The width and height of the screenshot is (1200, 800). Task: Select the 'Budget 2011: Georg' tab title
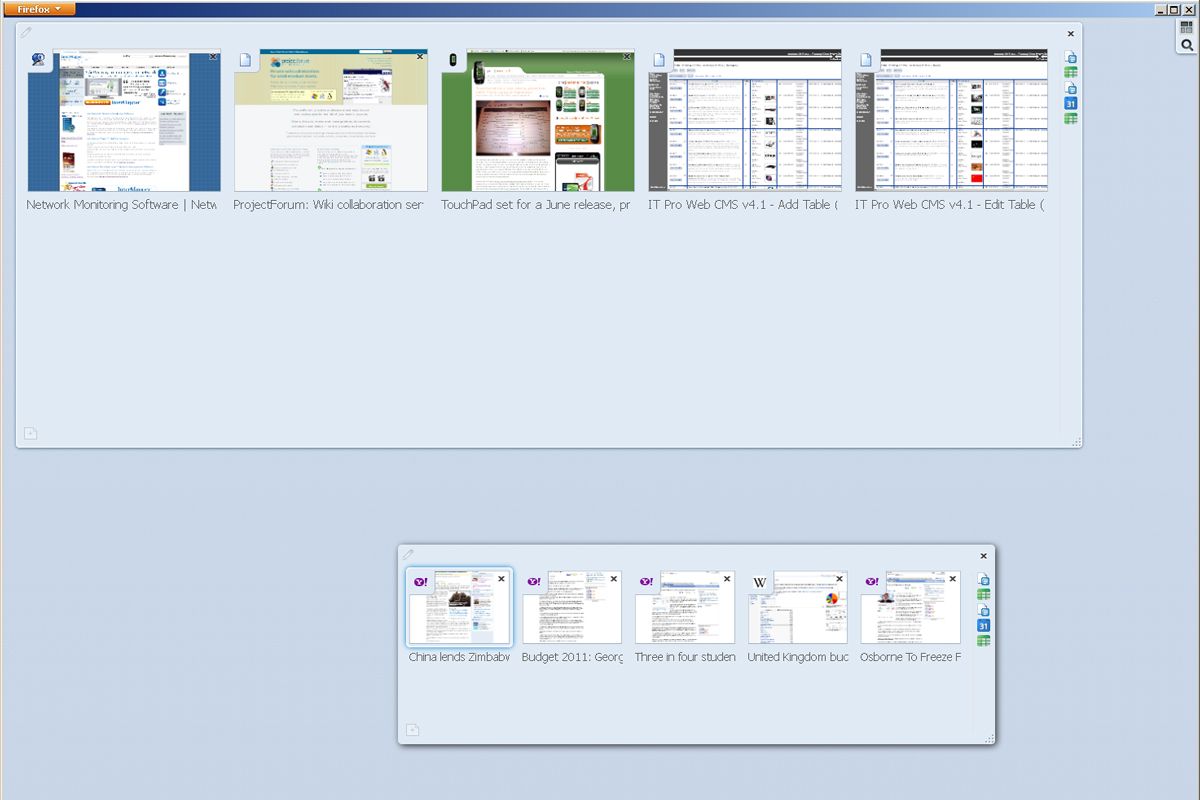572,657
